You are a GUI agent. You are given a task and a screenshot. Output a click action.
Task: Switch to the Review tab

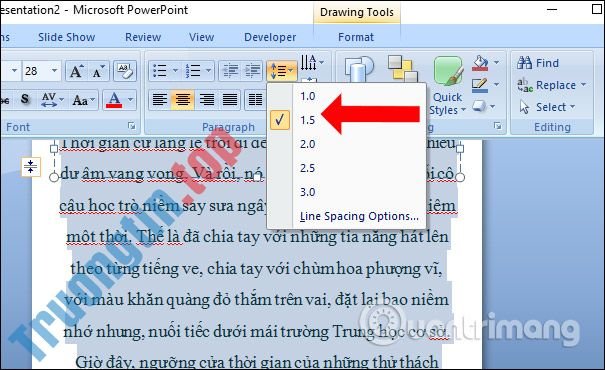pos(143,37)
